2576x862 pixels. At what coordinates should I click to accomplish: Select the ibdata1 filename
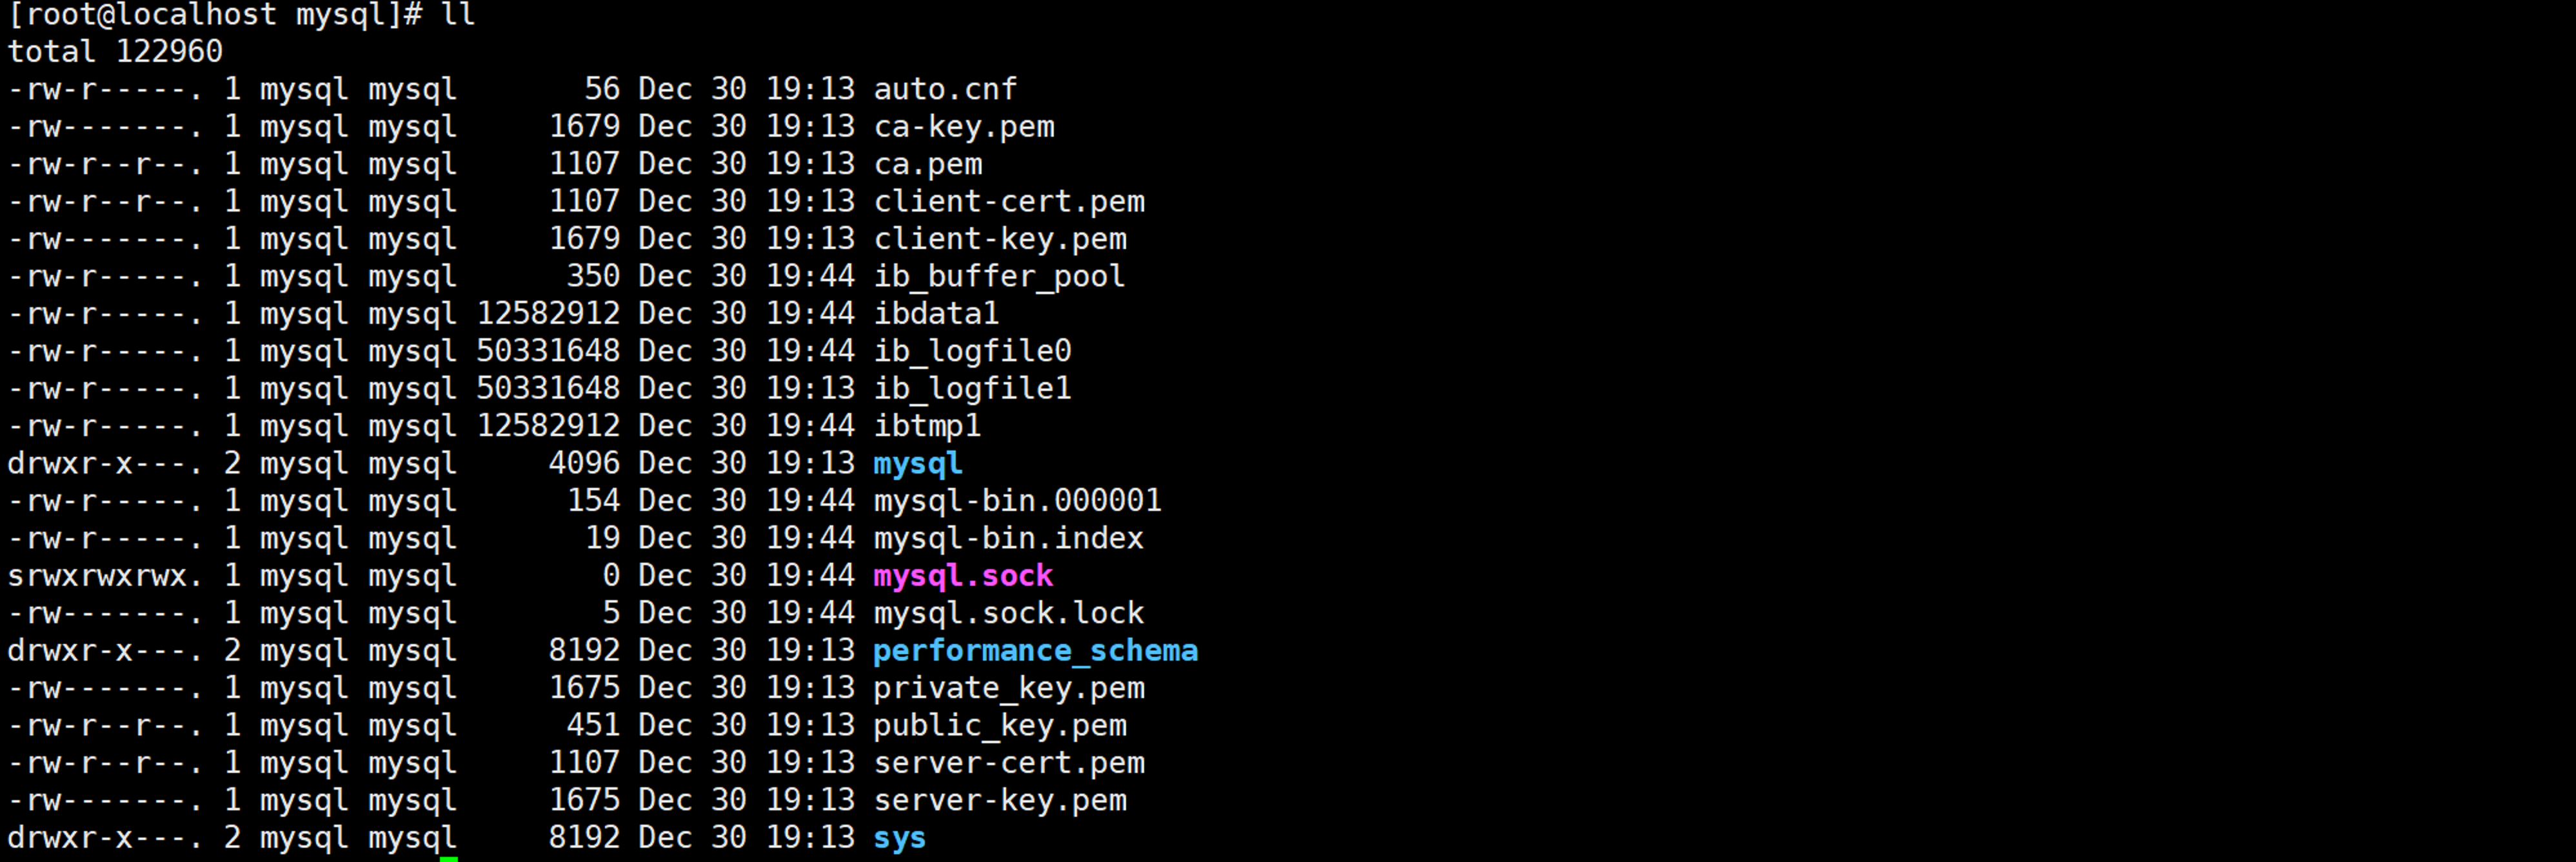point(936,314)
